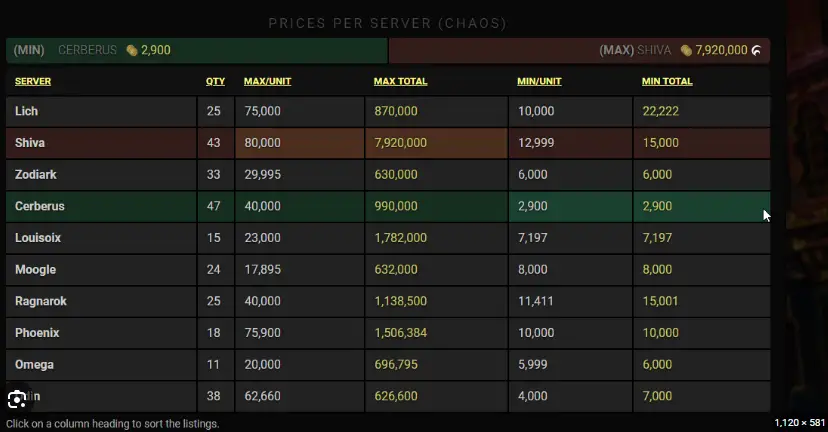Click the Moogle server row
828x432 pixels.
(x=388, y=270)
